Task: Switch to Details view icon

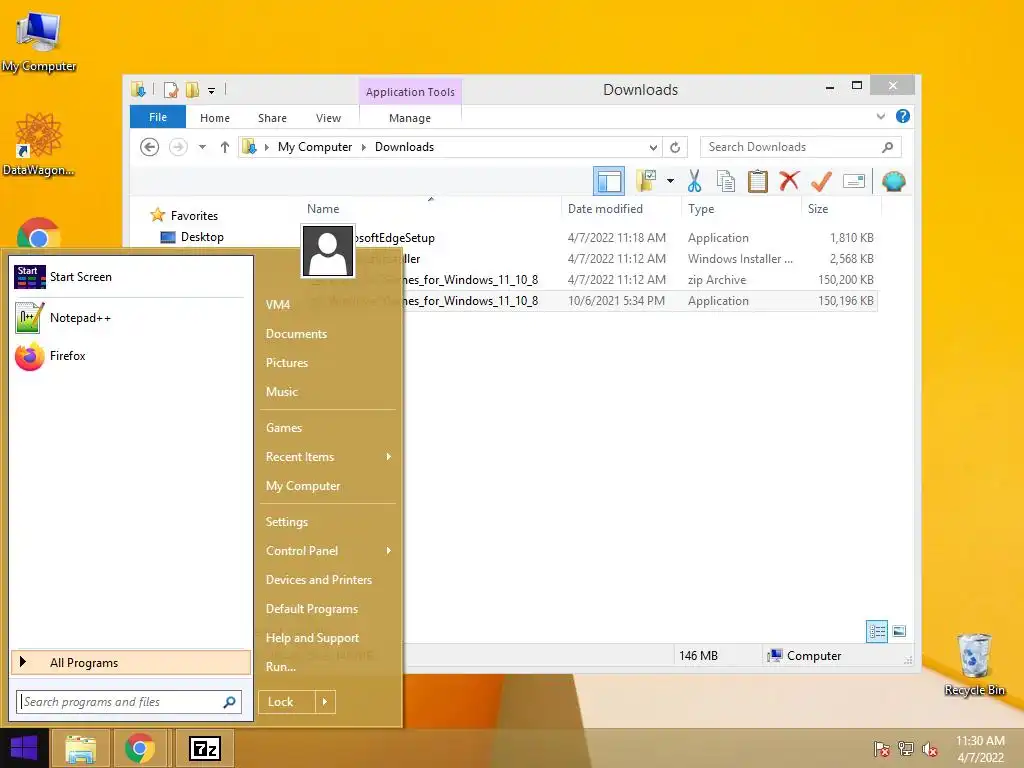Action: click(876, 631)
